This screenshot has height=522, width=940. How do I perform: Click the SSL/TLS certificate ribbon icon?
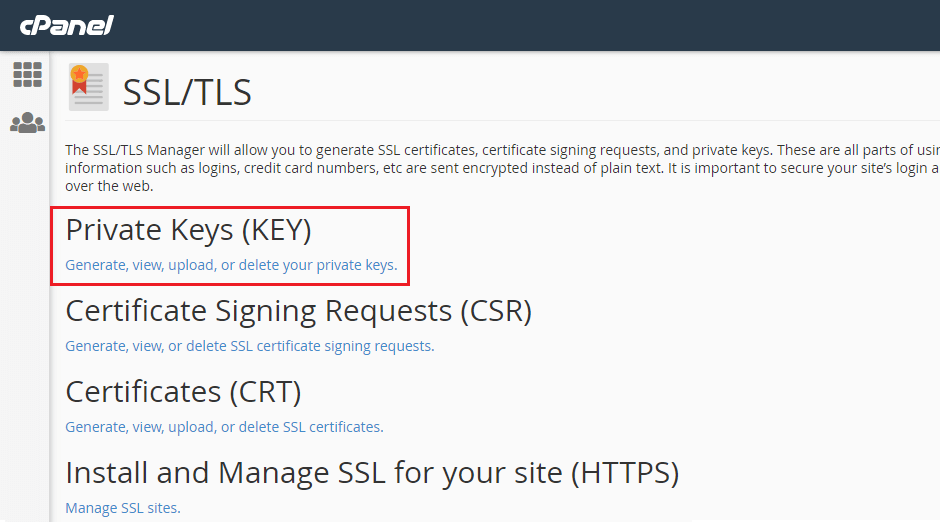89,87
